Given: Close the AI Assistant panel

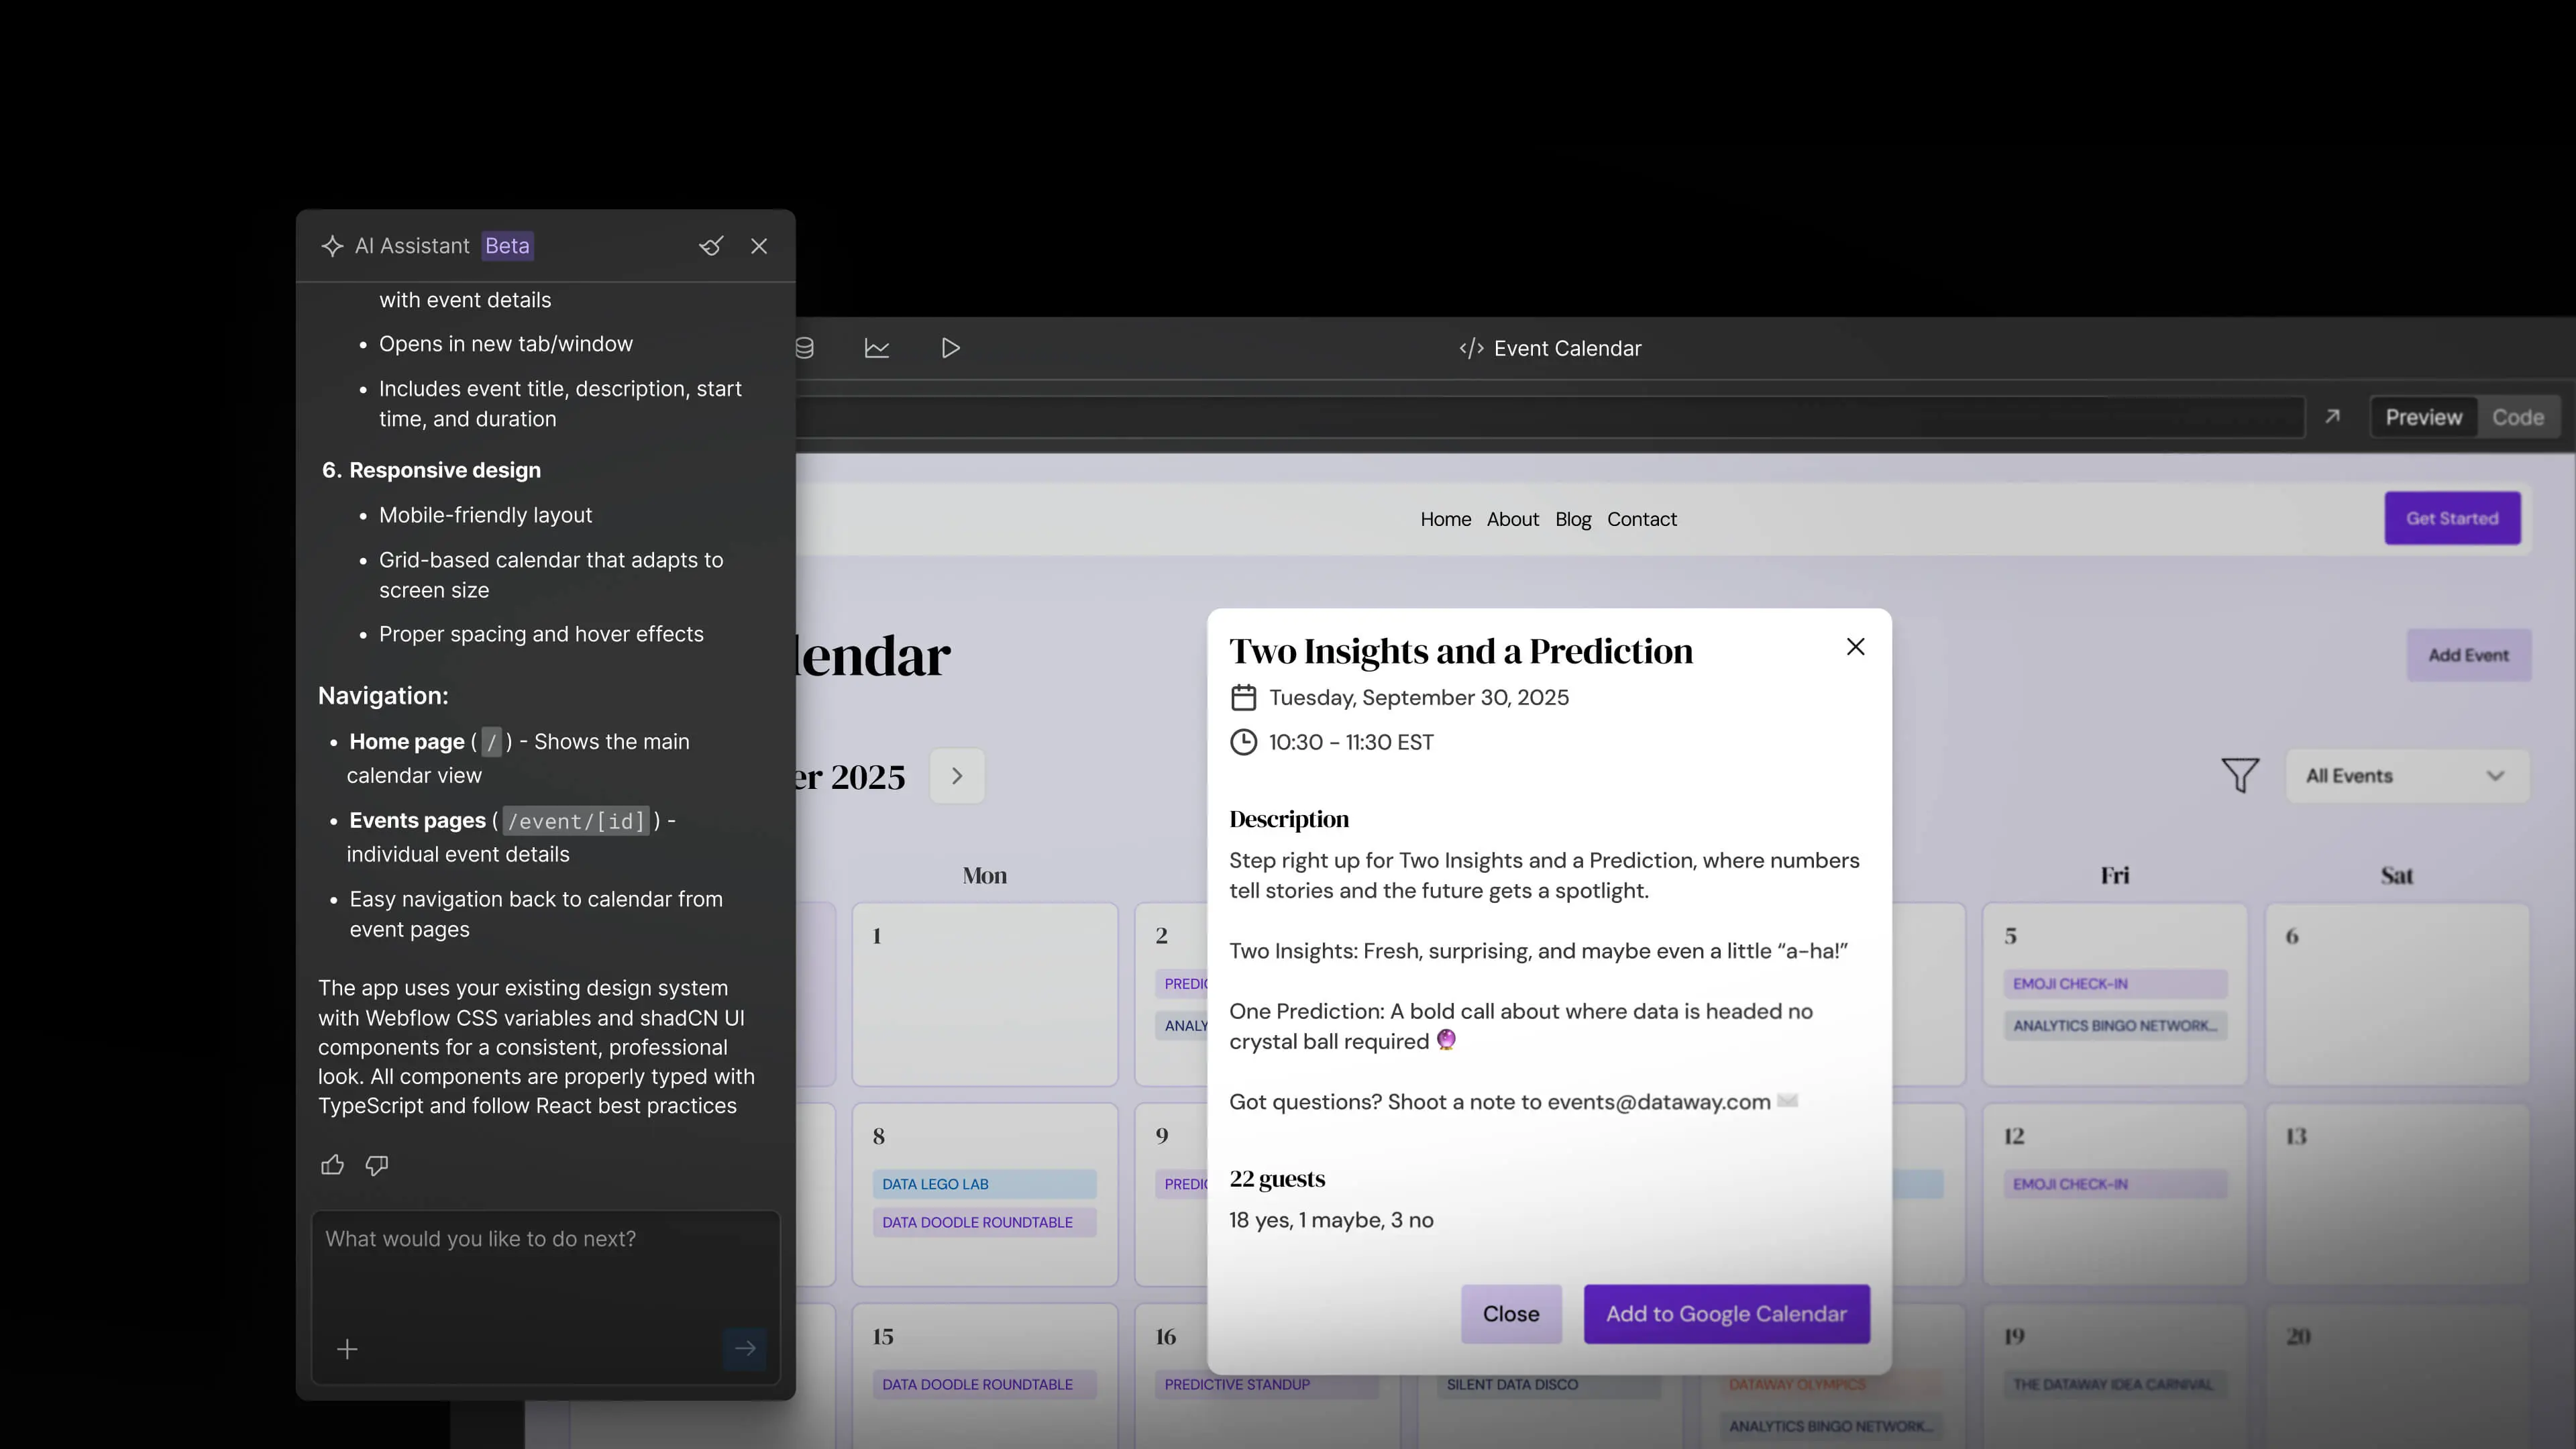Looking at the screenshot, I should pos(759,246).
